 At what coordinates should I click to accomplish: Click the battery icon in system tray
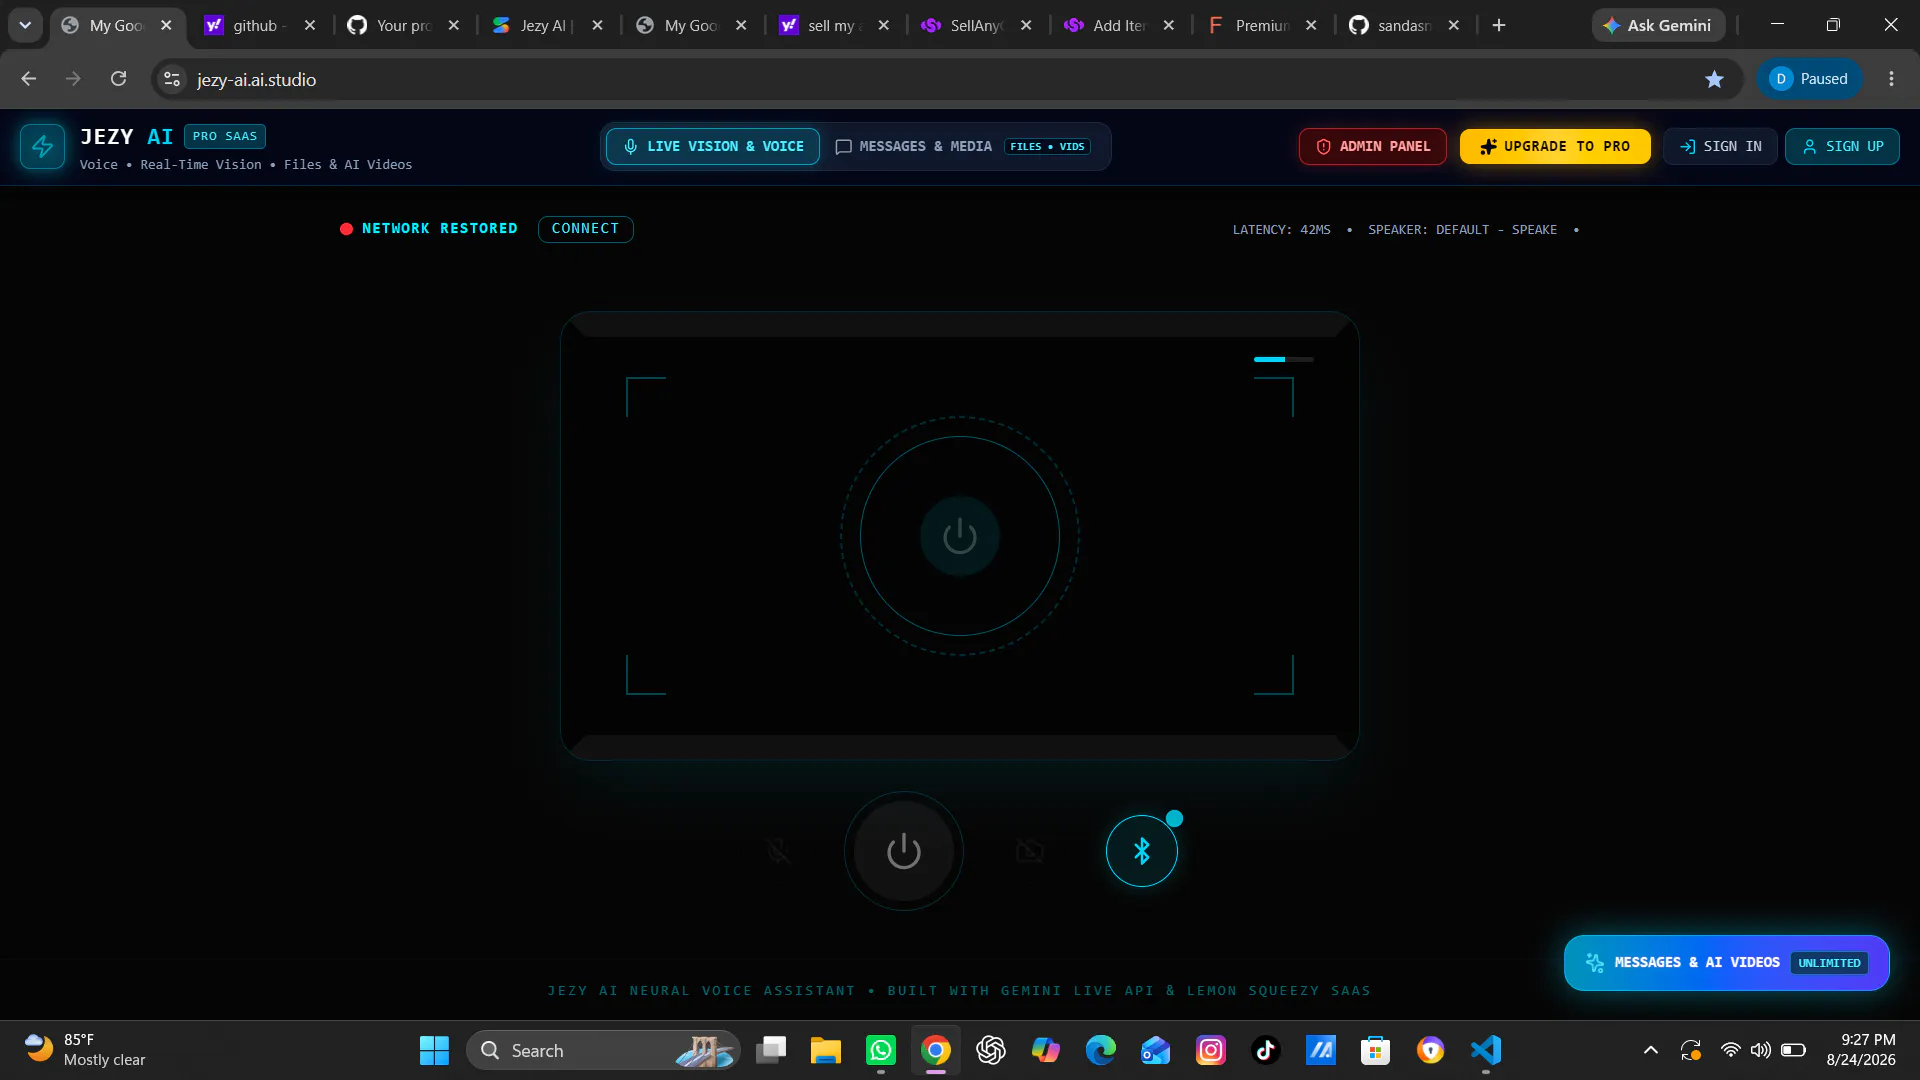(1793, 1050)
